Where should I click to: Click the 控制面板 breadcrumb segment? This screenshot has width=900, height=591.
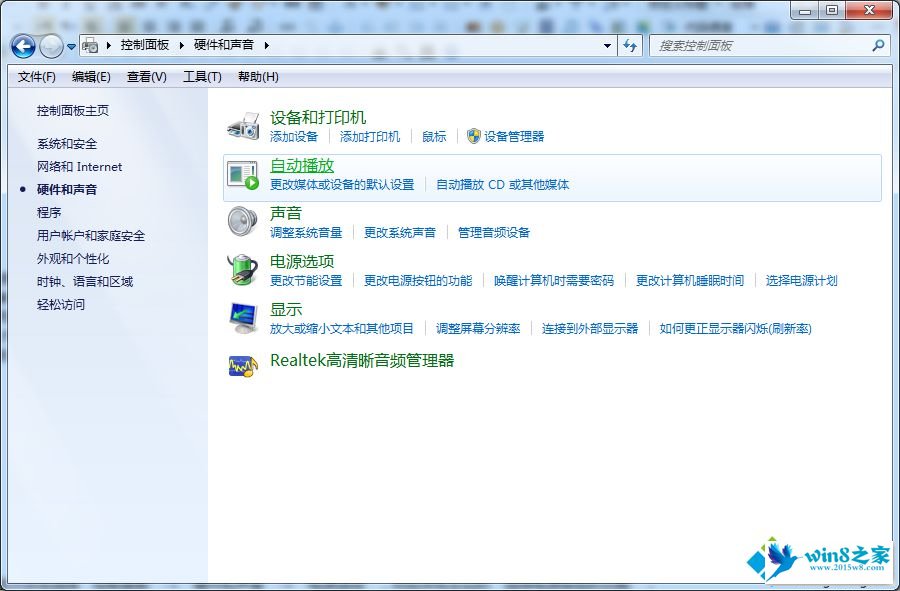click(145, 45)
